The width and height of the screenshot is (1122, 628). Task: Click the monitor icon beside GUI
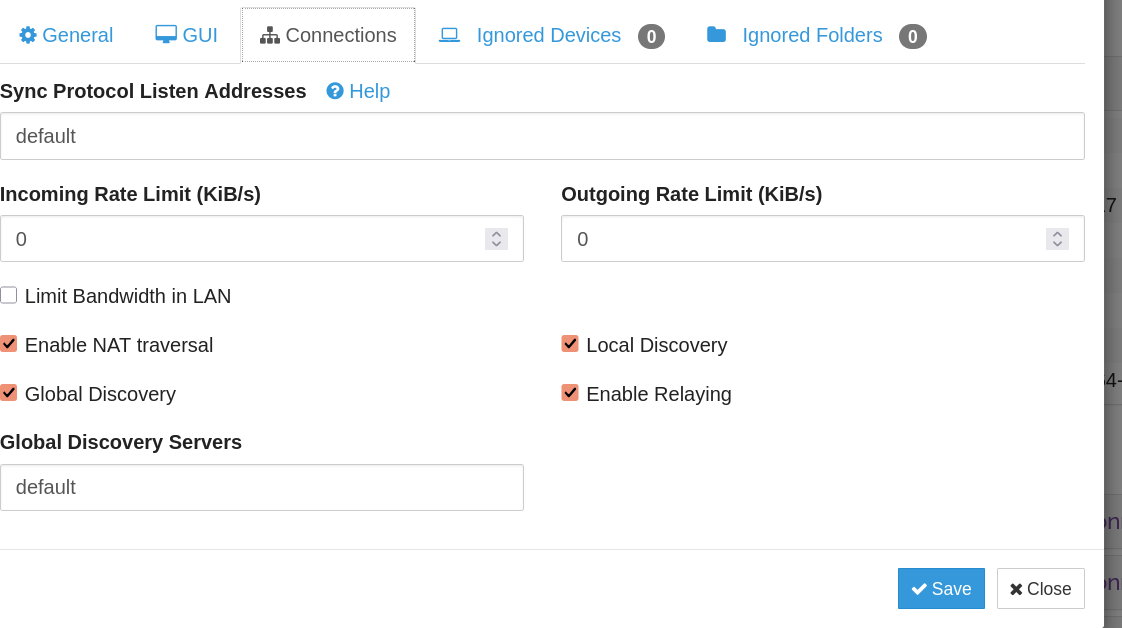pyautogui.click(x=166, y=35)
